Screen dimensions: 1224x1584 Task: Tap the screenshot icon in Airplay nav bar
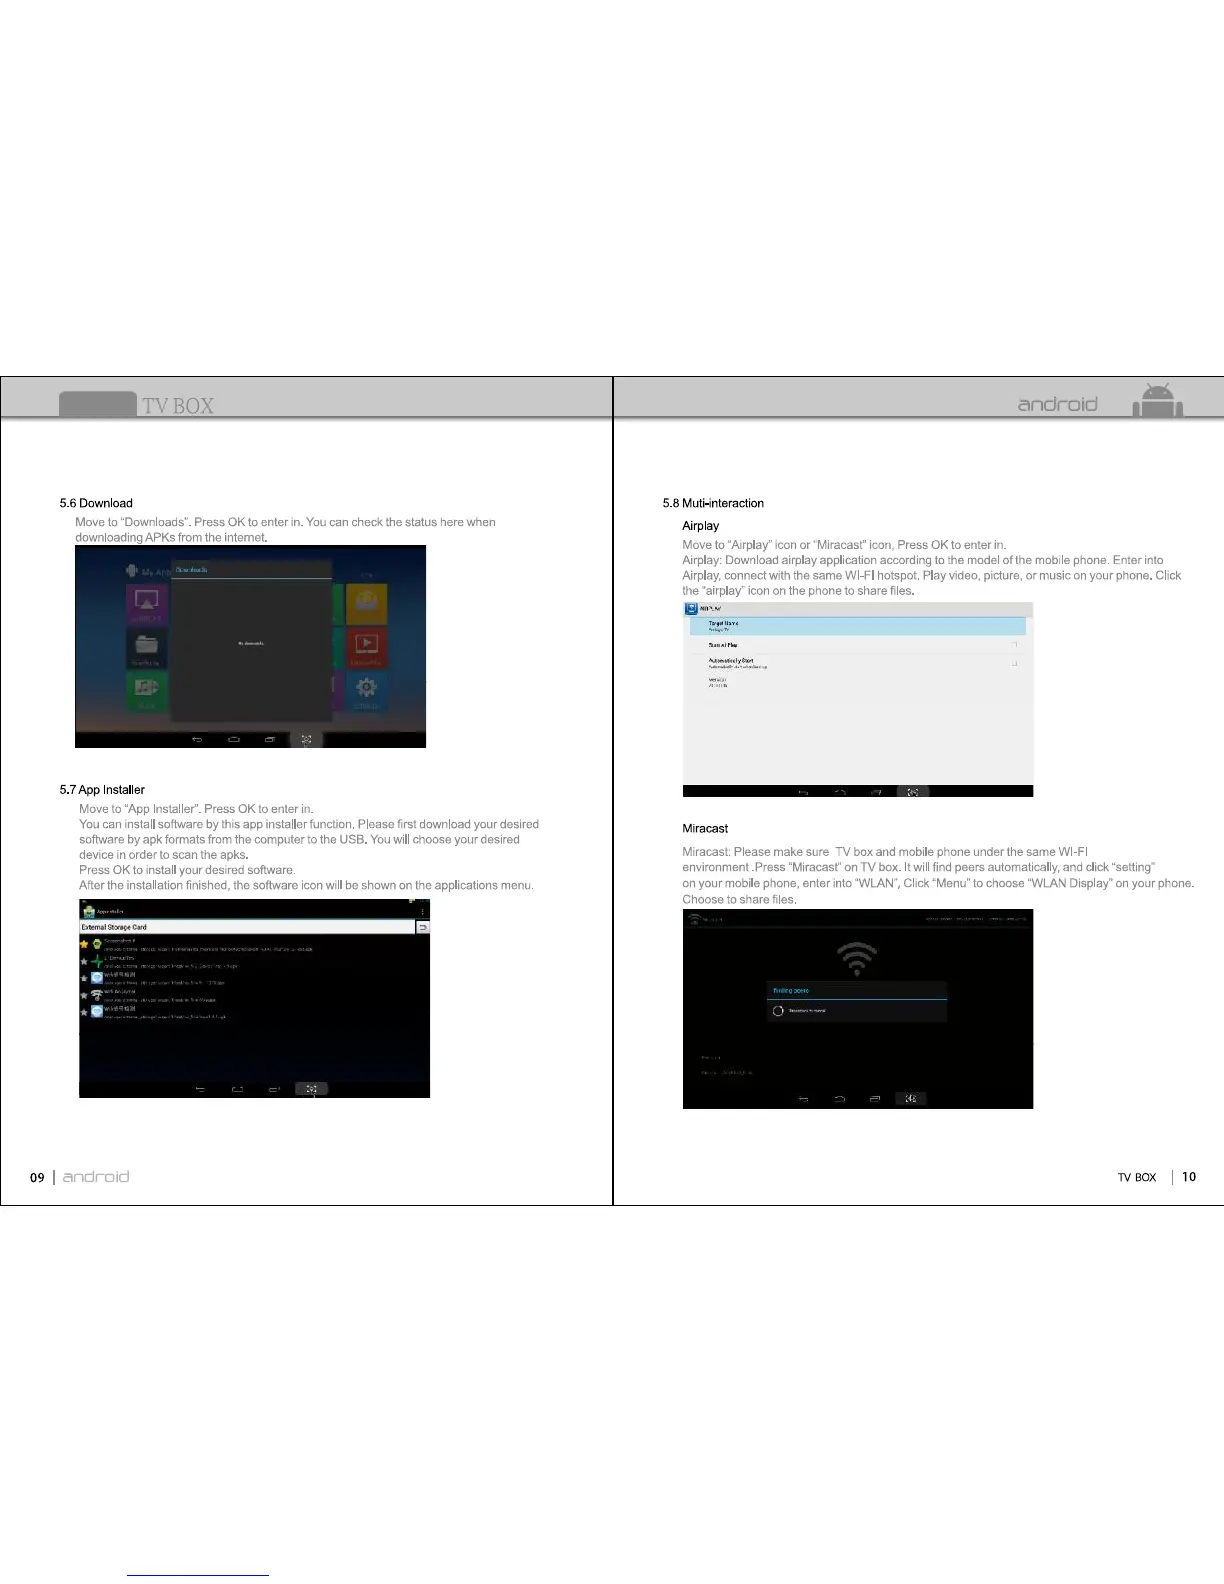(x=912, y=792)
